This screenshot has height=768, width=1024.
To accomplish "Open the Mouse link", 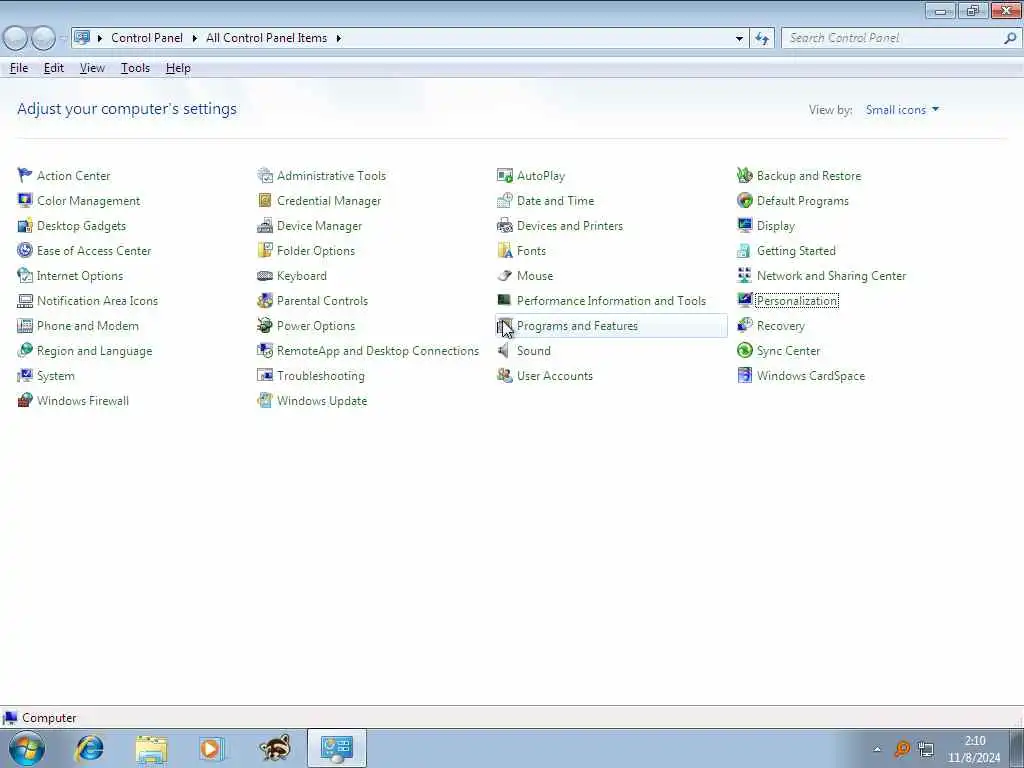I will [x=535, y=276].
